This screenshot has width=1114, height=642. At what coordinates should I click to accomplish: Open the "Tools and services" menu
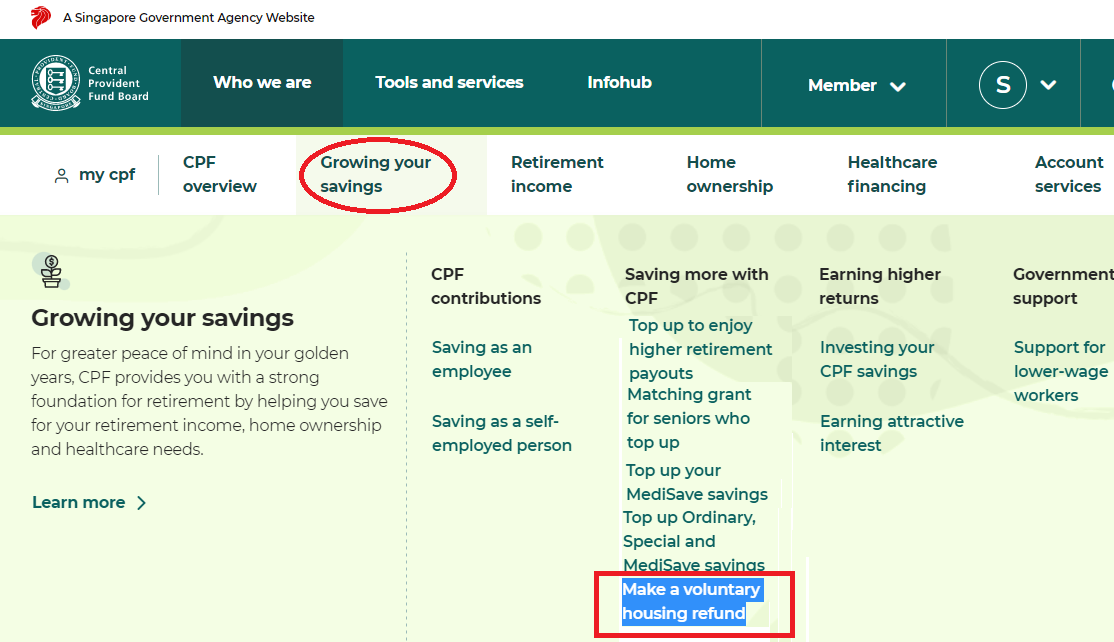click(448, 83)
